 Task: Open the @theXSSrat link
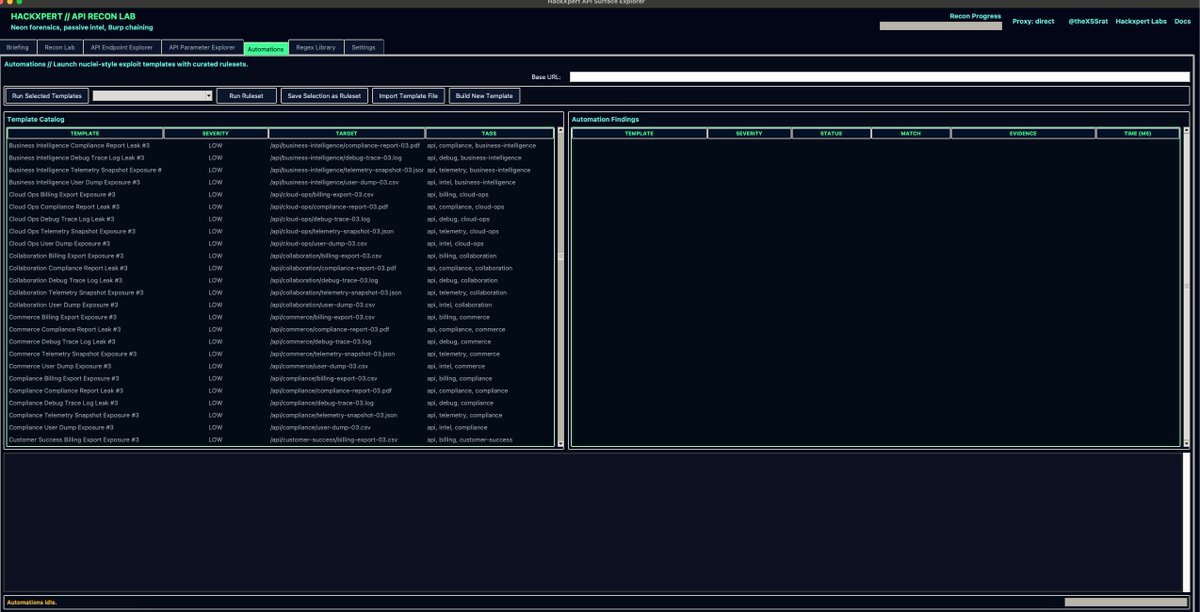click(1087, 21)
